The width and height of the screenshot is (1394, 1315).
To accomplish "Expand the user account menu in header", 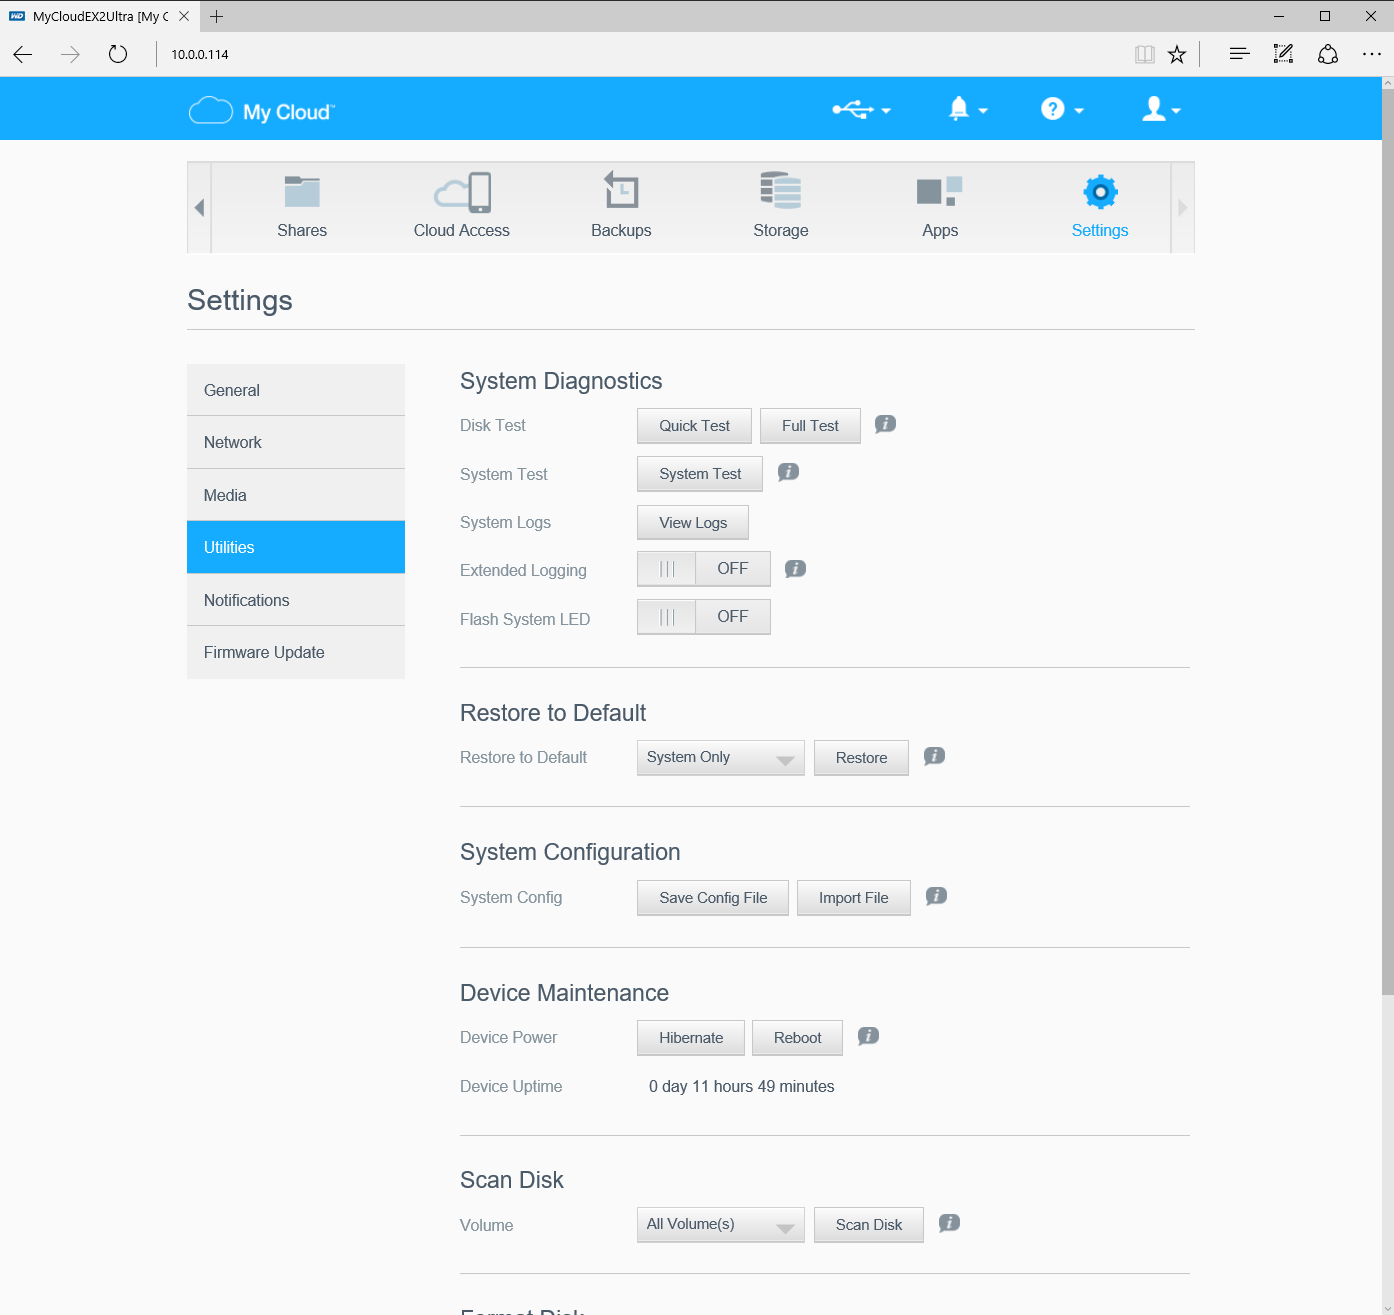I will tap(1161, 109).
